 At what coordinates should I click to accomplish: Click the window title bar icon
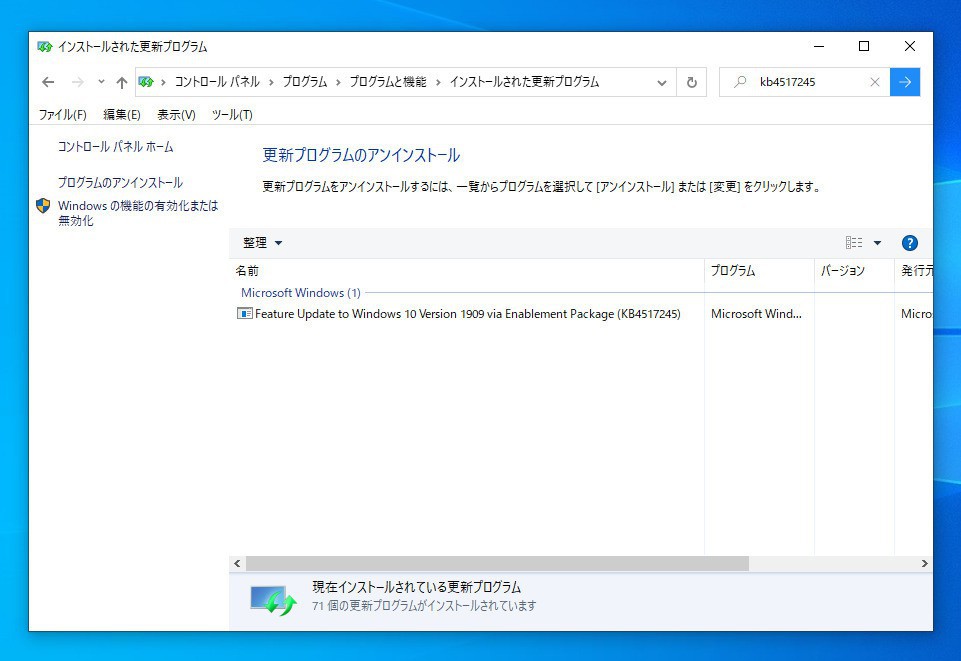click(45, 47)
